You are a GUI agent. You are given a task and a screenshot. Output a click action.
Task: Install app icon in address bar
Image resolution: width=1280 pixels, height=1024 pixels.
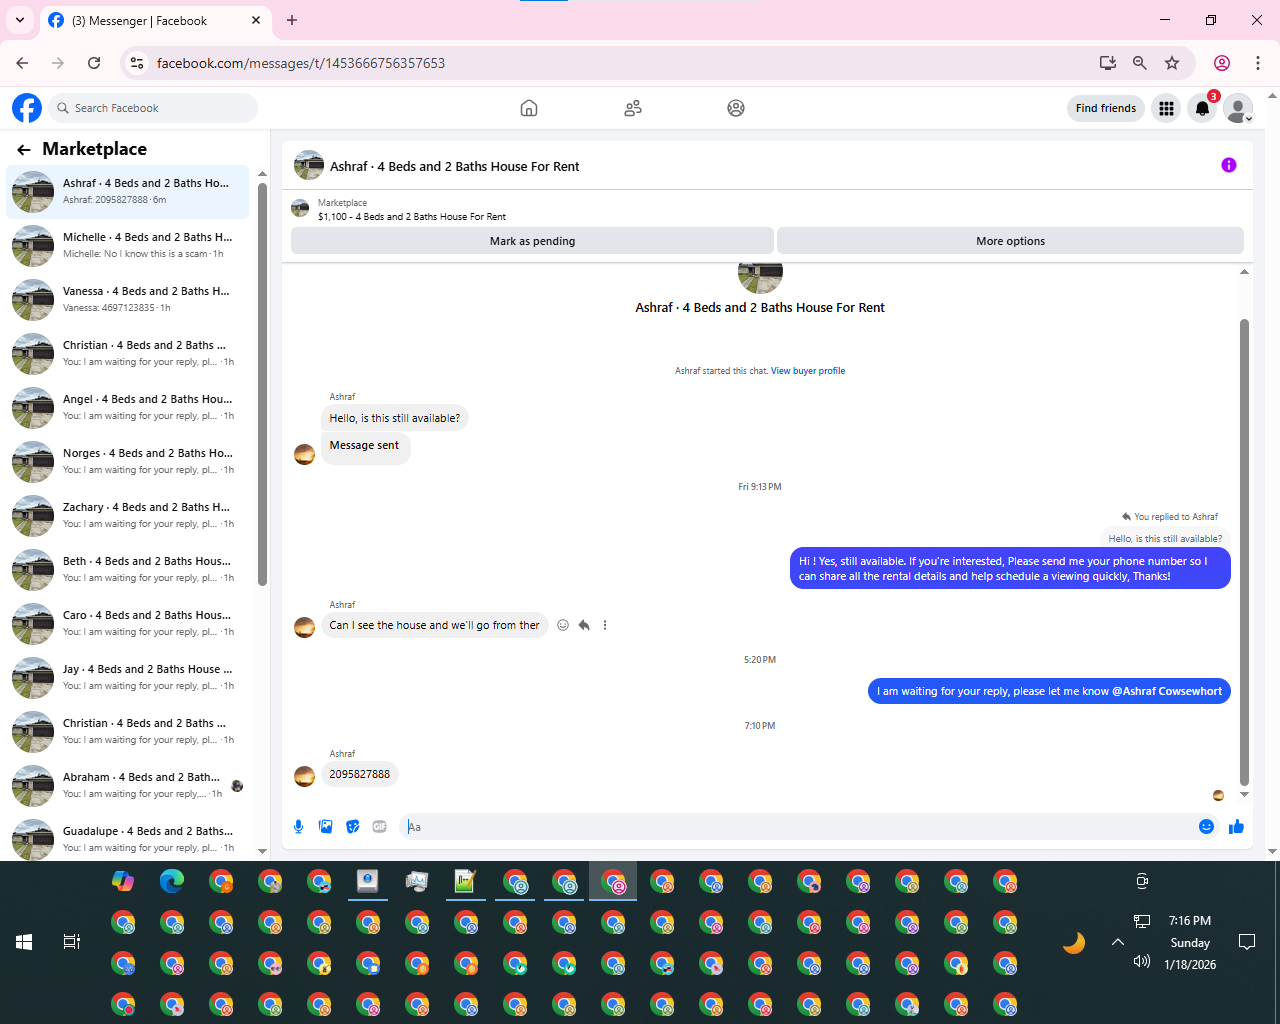click(x=1107, y=63)
